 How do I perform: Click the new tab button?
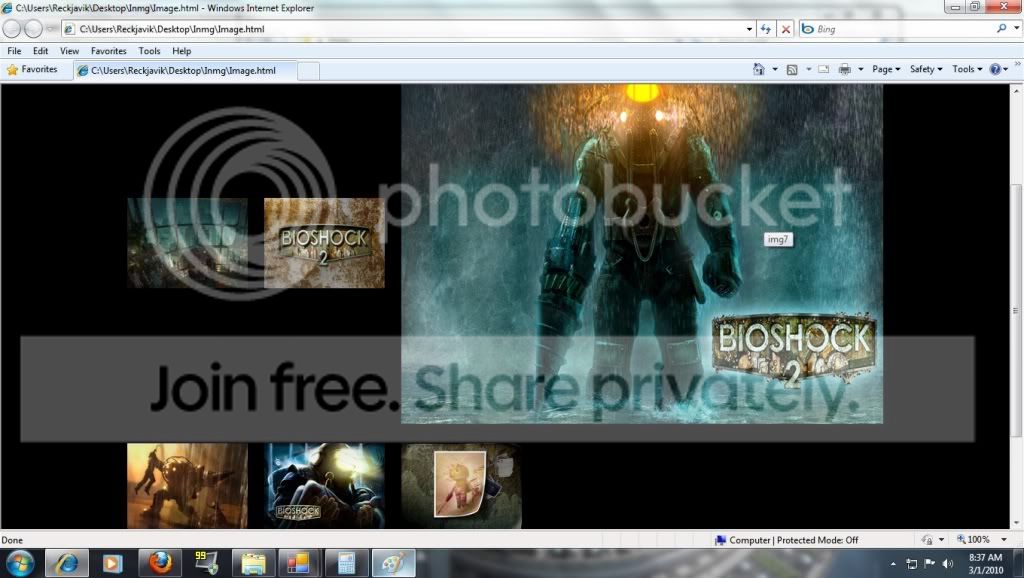click(x=308, y=71)
